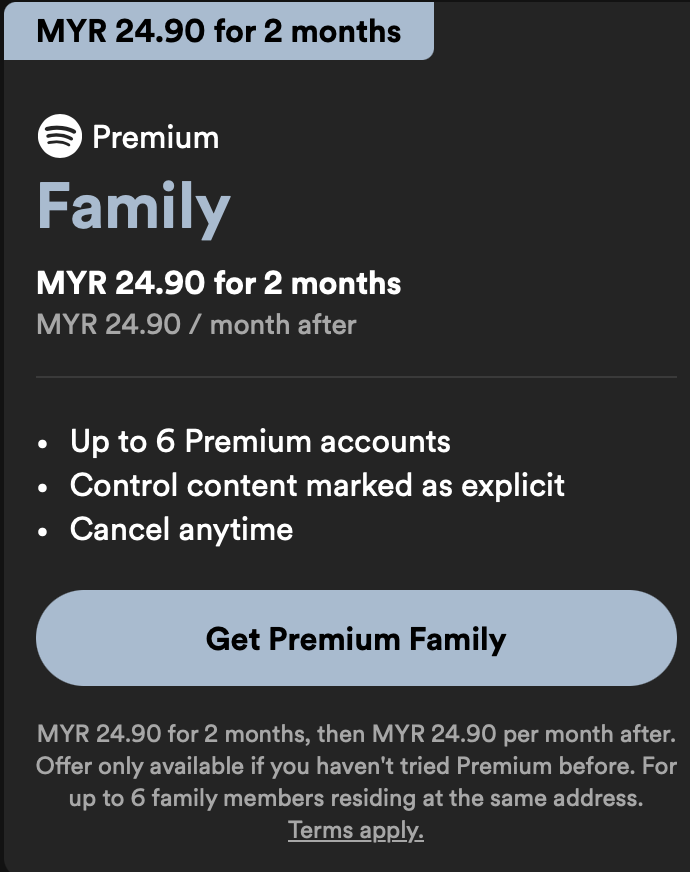This screenshot has width=690, height=872.
Task: Click bullet dot before Up to 6 Premium accounts
Action: click(x=42, y=443)
